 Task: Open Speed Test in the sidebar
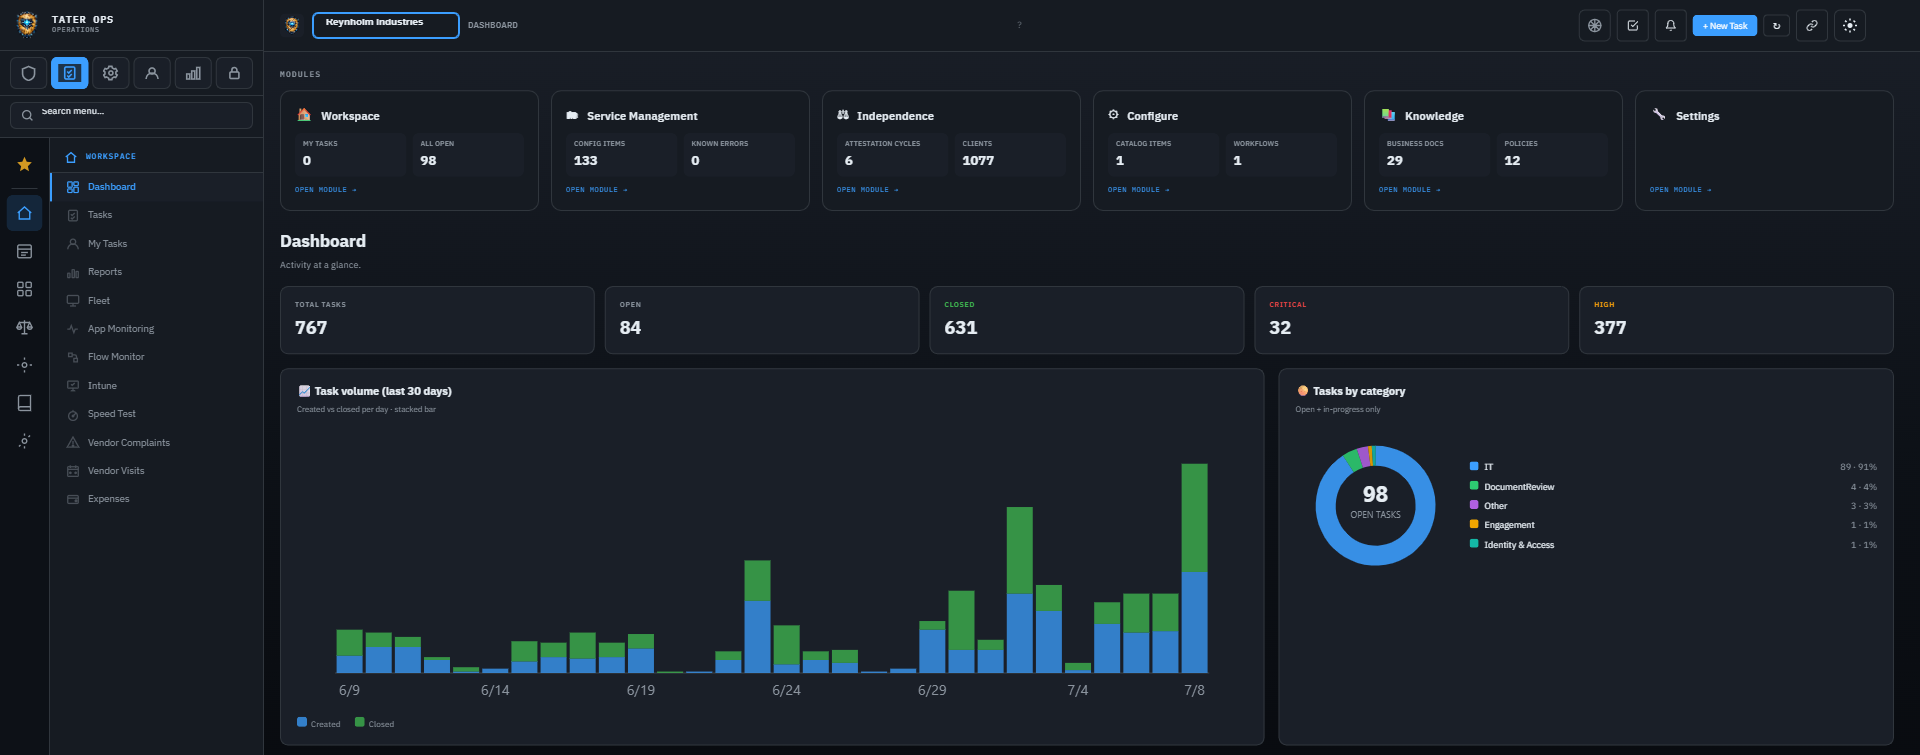coord(156,414)
